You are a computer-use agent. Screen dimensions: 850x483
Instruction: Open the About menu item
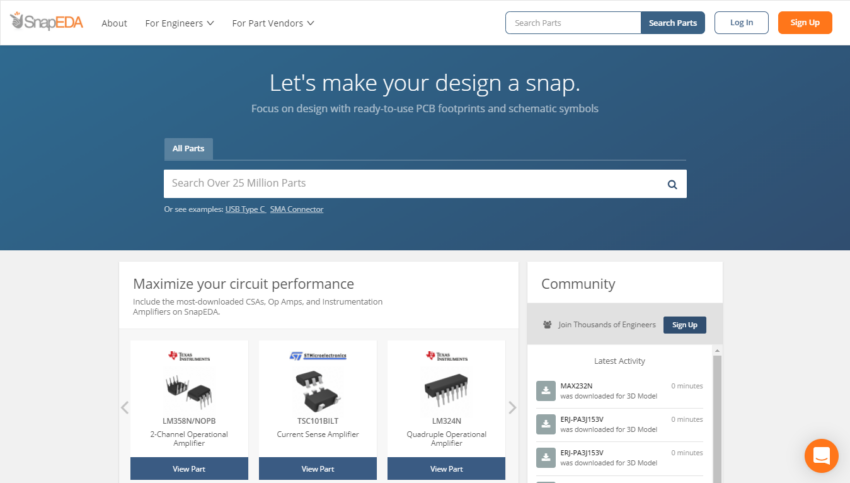(x=114, y=23)
